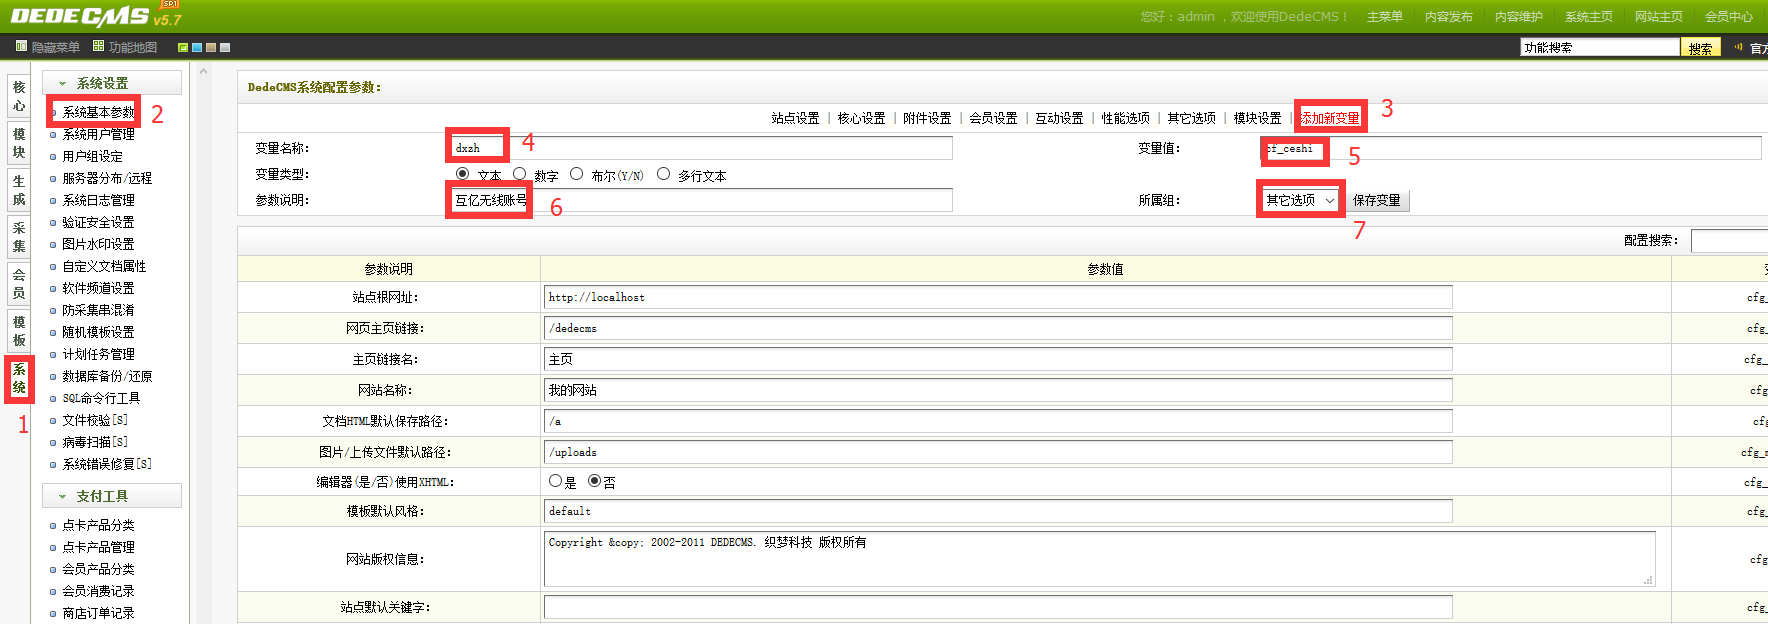Open 内容发布 in top navigation

pyautogui.click(x=1449, y=17)
